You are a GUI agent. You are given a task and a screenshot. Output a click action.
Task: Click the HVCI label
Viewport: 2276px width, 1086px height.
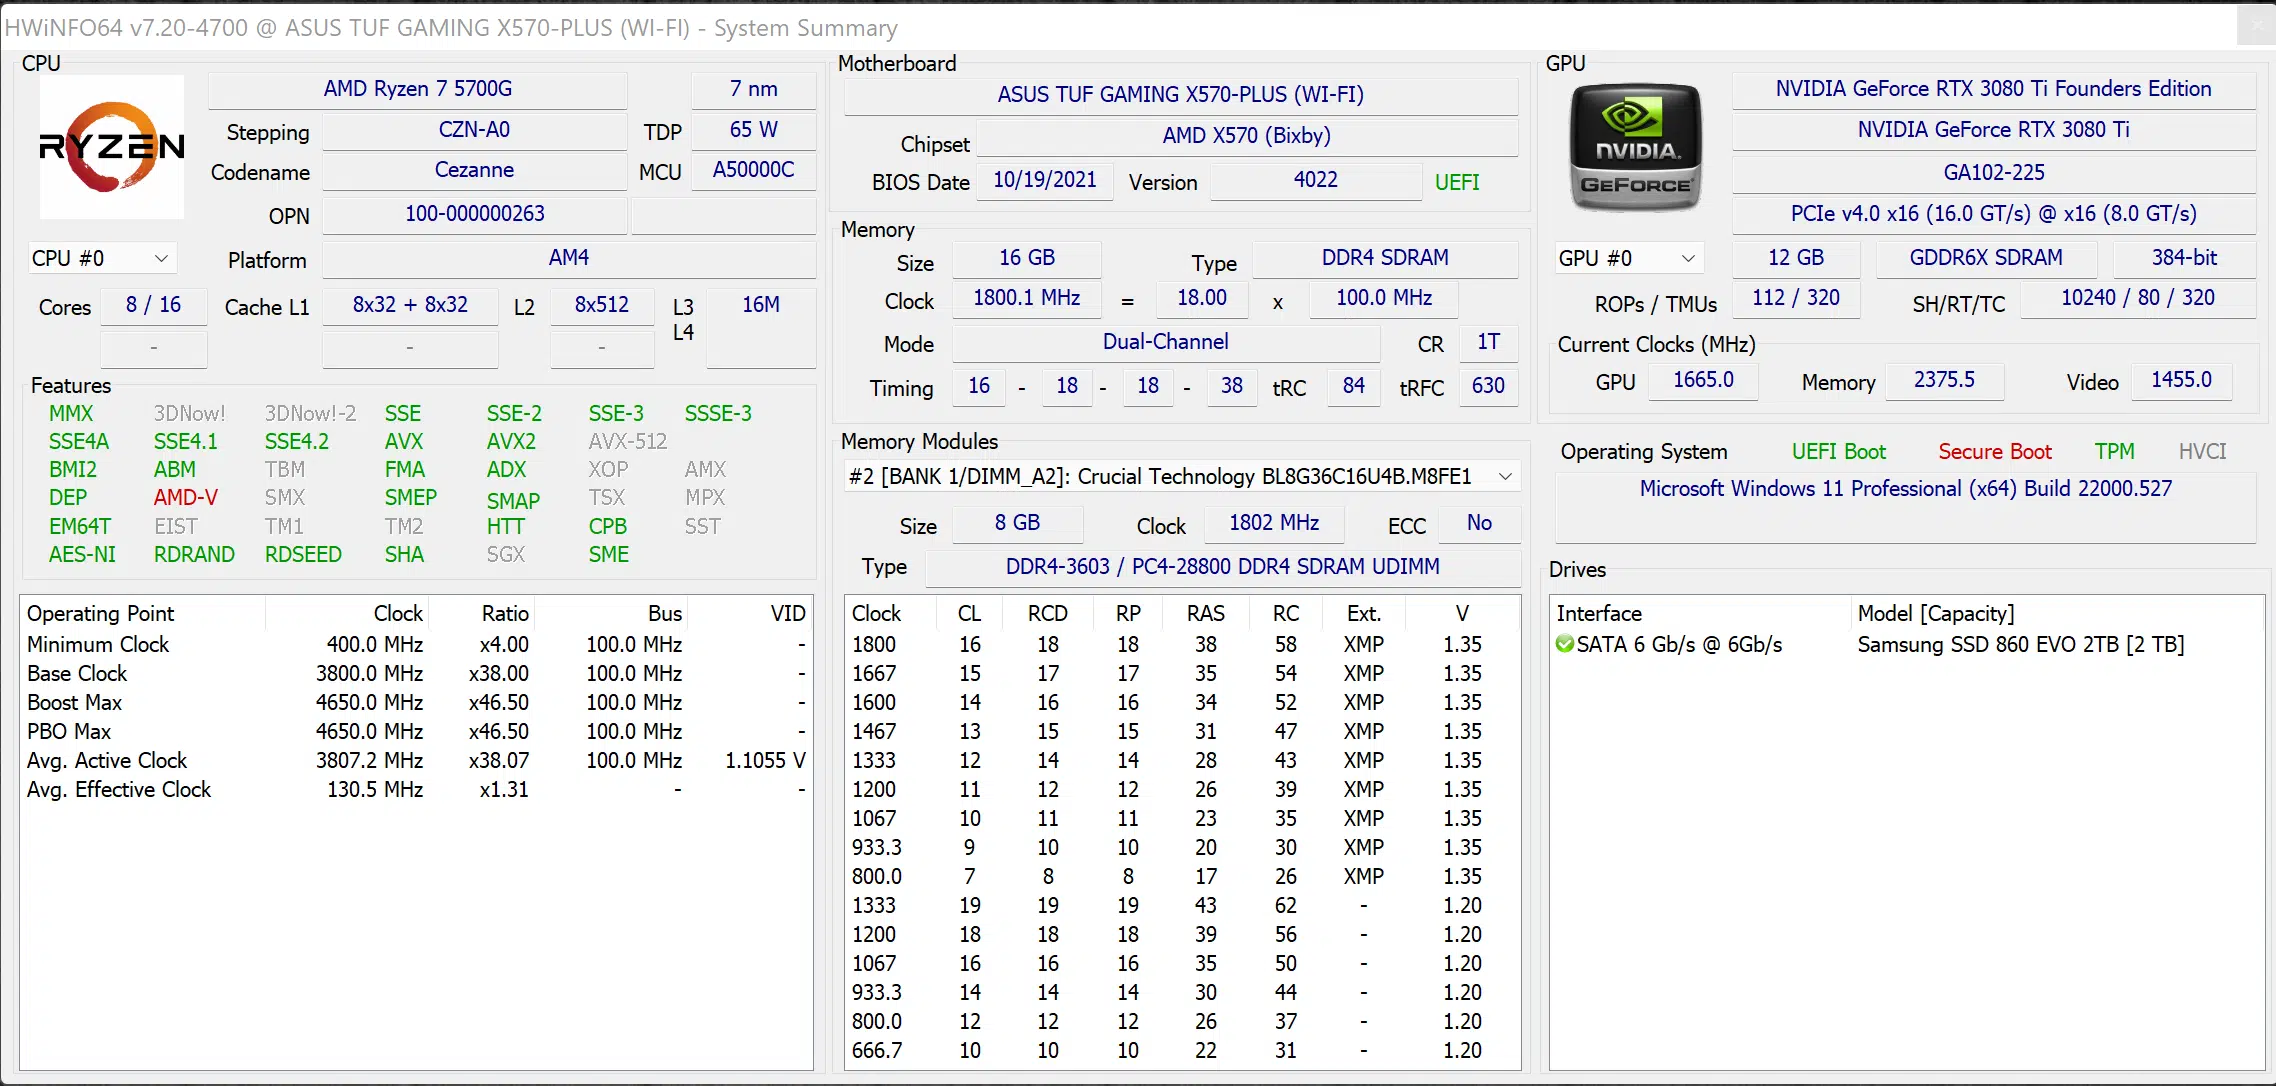tap(2203, 451)
